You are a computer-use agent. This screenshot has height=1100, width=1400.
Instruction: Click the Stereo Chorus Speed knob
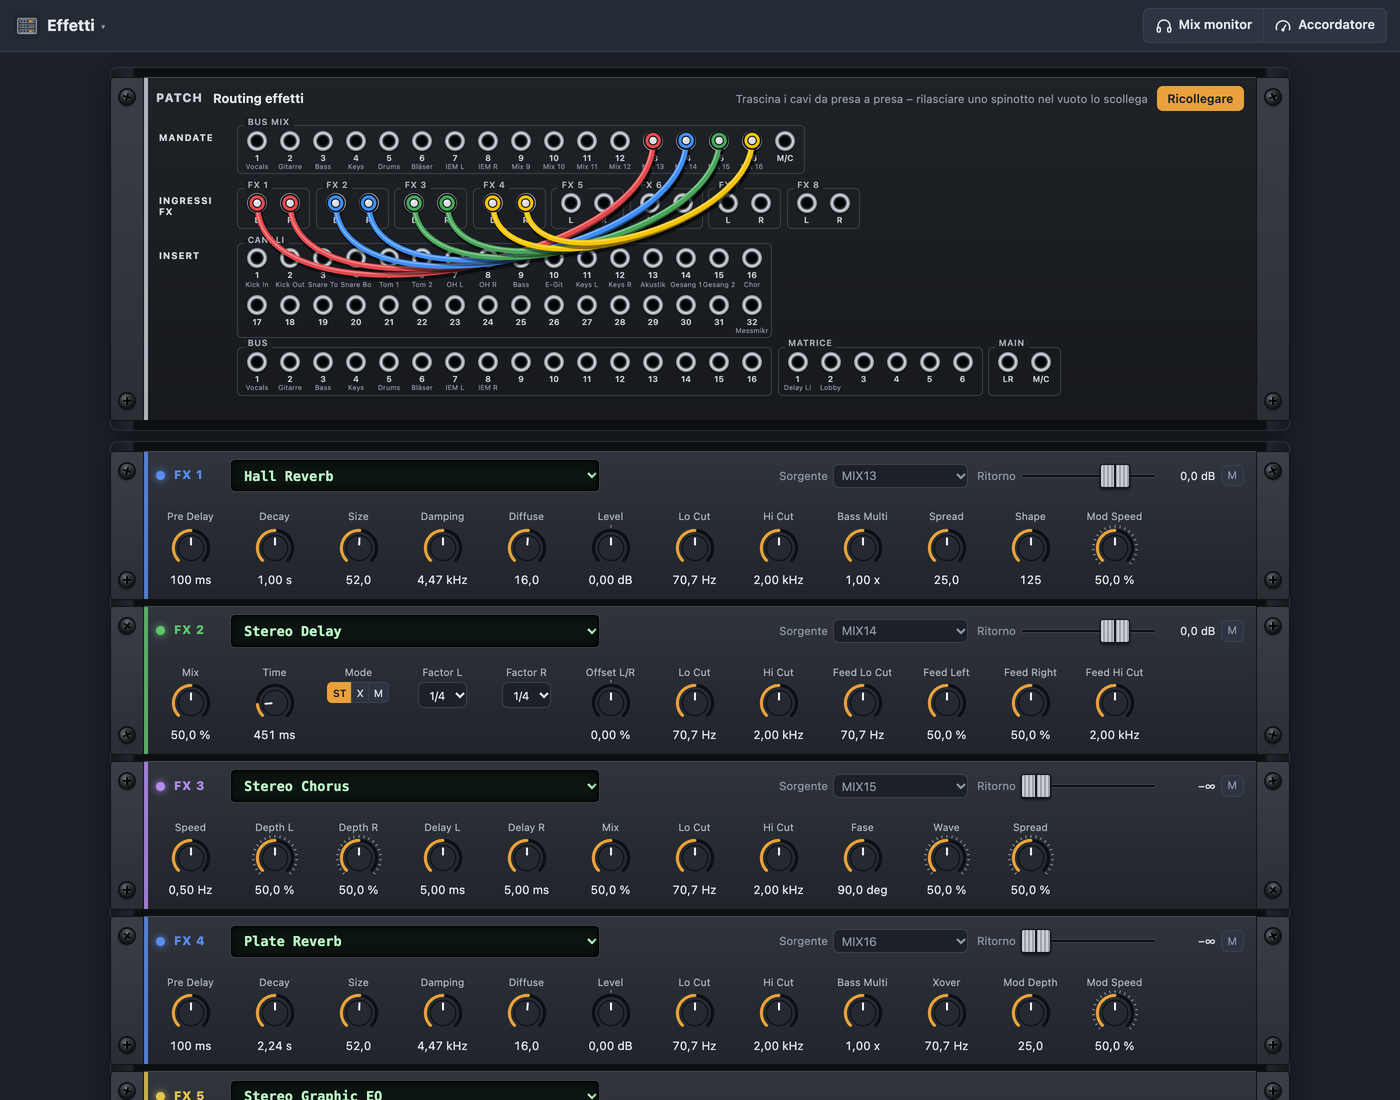[x=190, y=857]
